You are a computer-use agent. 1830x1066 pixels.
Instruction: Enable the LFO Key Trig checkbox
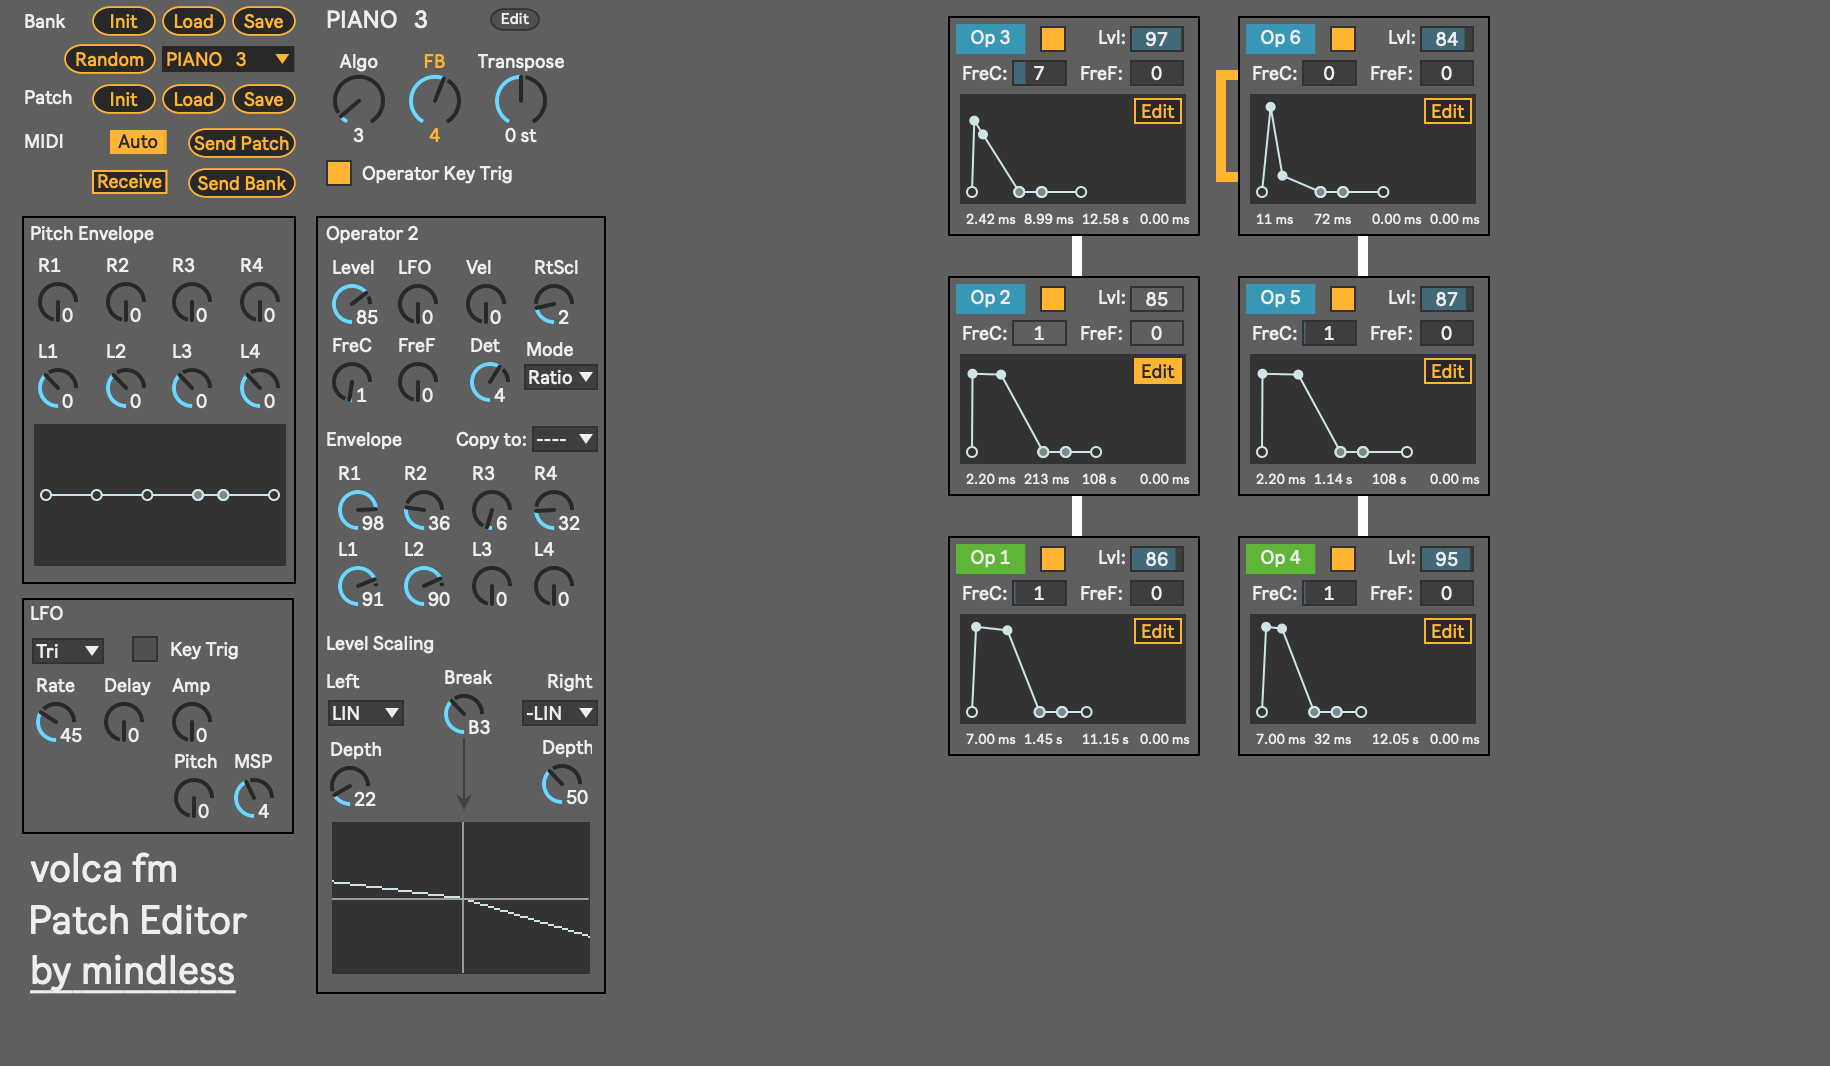(145, 649)
